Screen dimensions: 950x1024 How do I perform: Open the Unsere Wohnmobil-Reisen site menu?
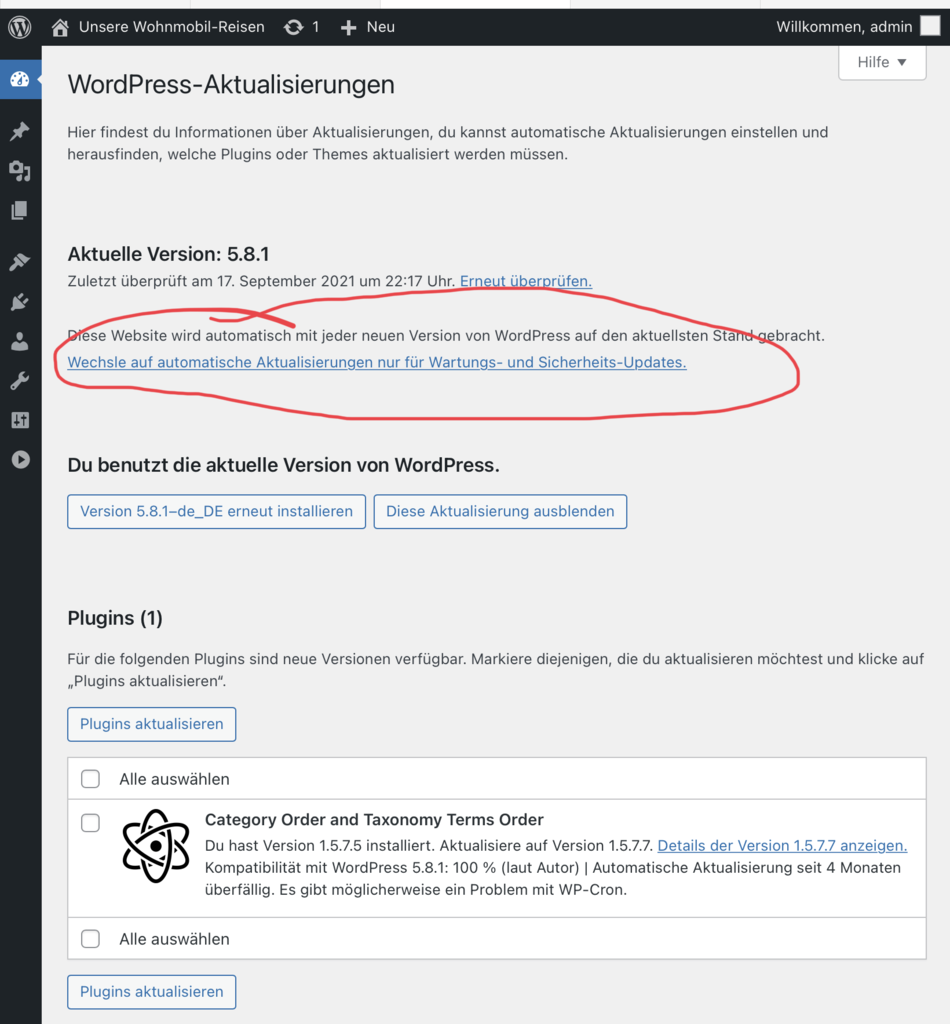coord(171,27)
